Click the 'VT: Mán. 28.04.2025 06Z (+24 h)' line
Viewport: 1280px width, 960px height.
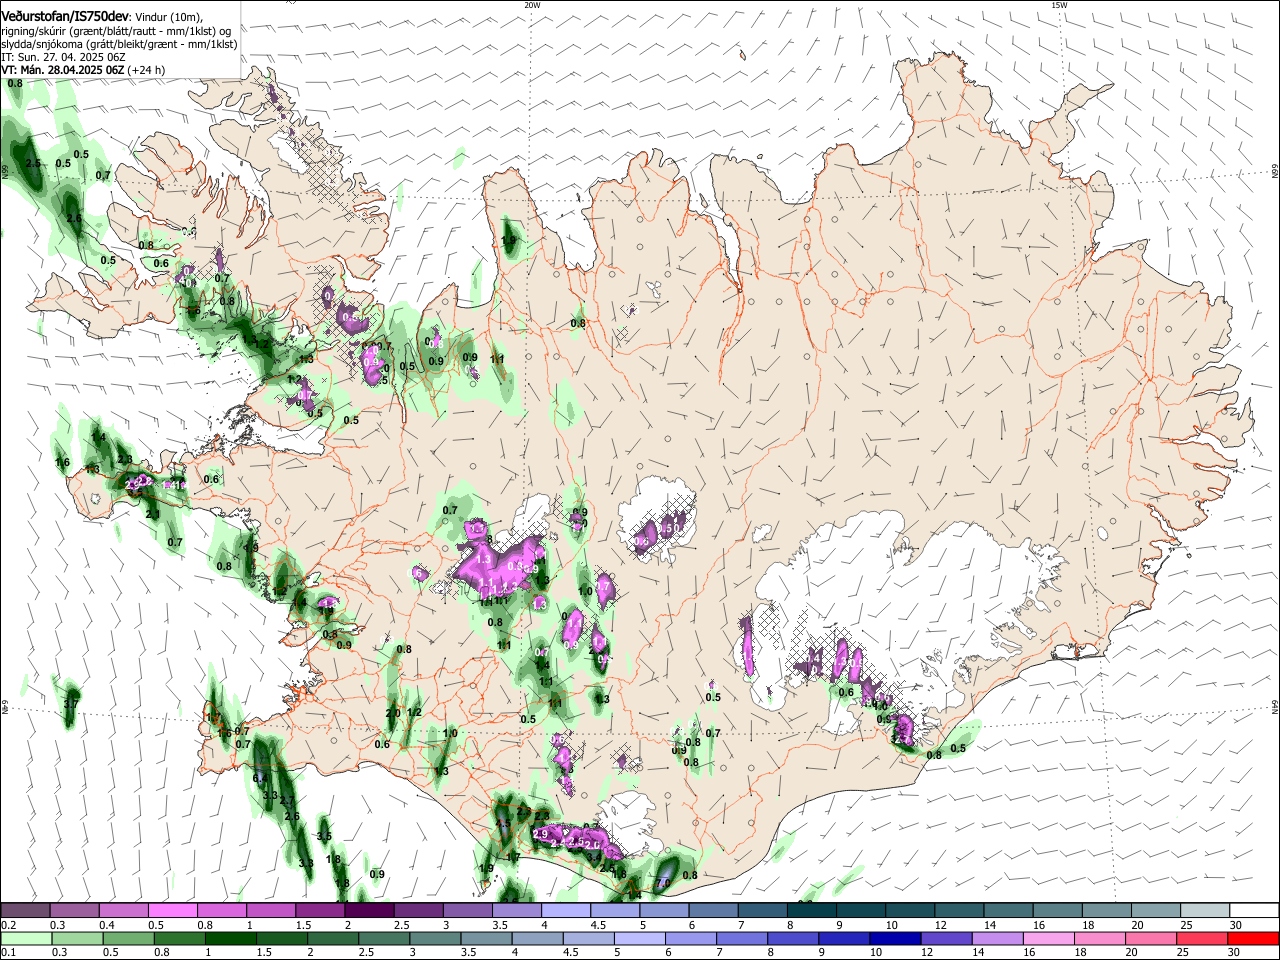[x=84, y=70]
